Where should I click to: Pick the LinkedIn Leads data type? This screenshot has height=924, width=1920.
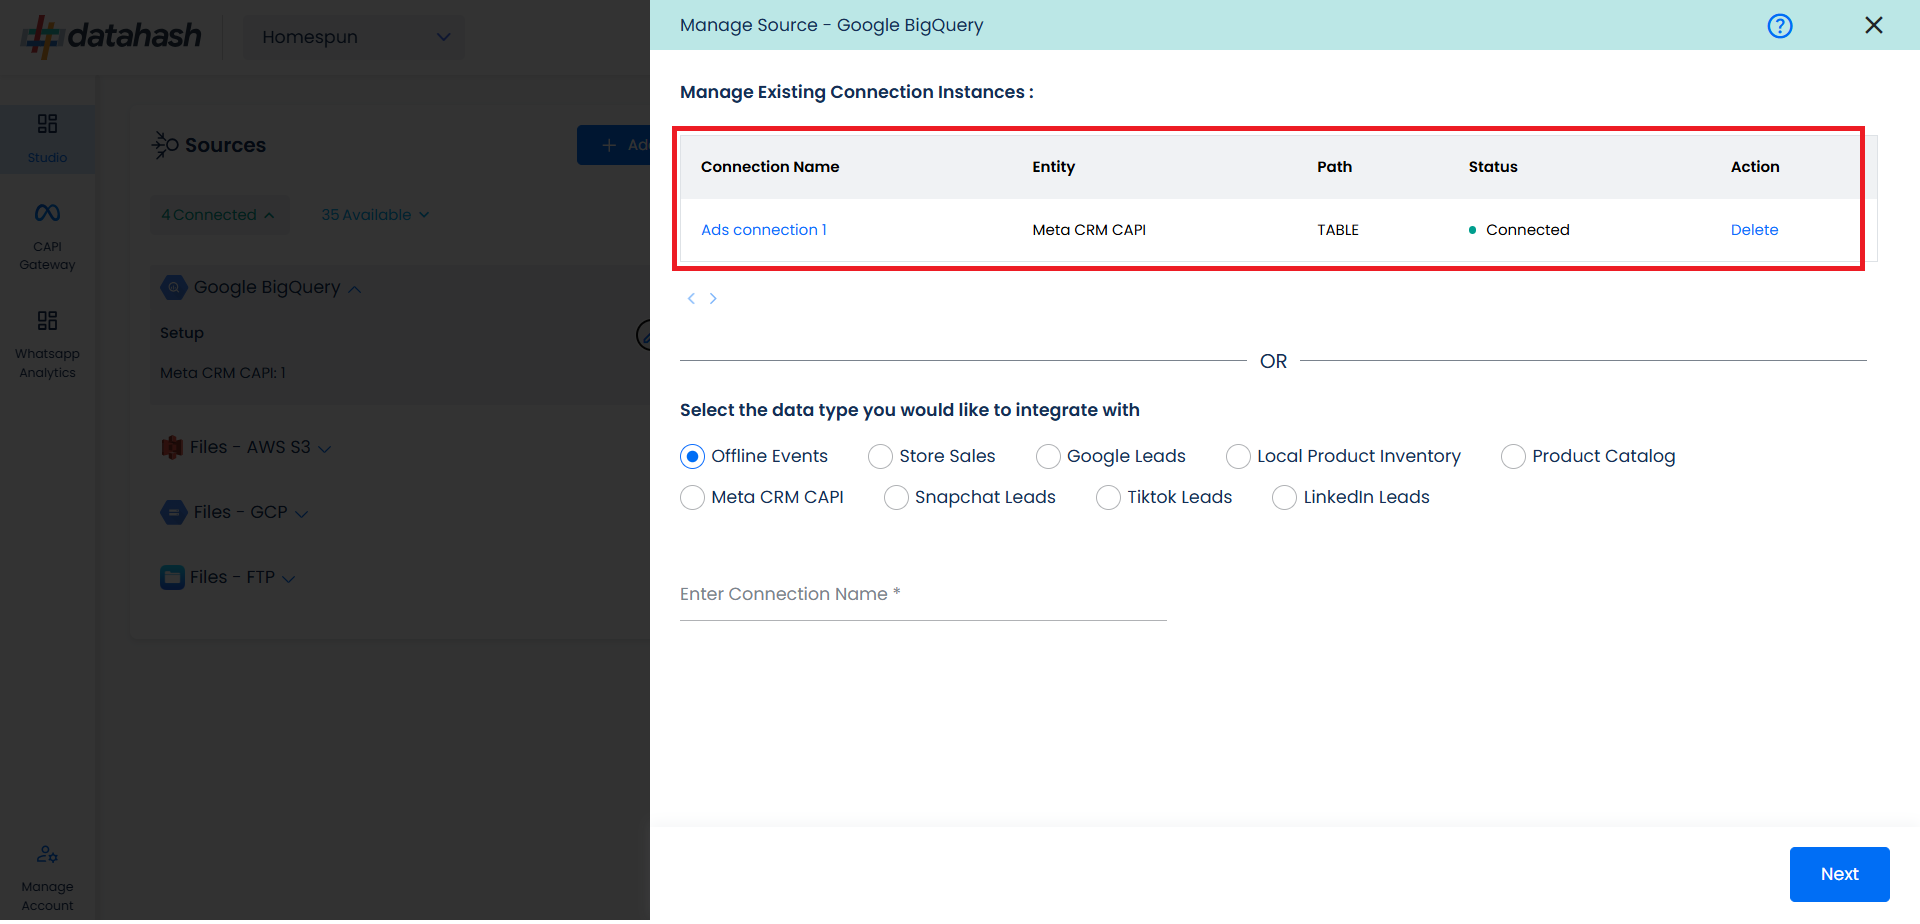tap(1284, 498)
